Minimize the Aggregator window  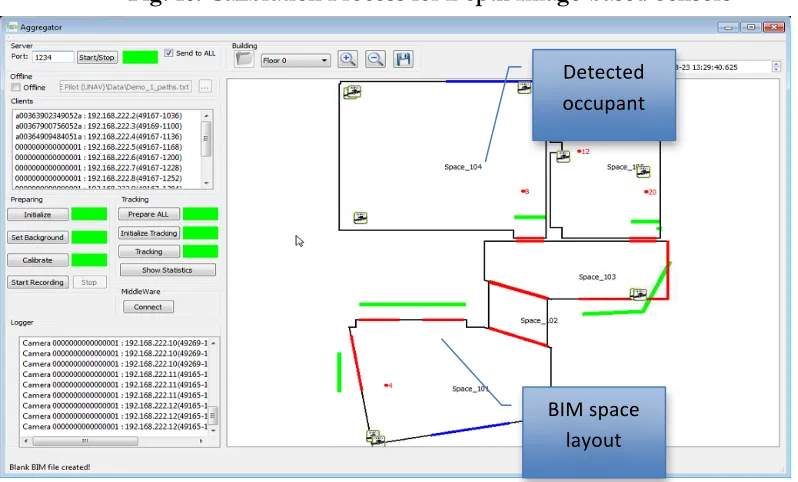pos(728,27)
